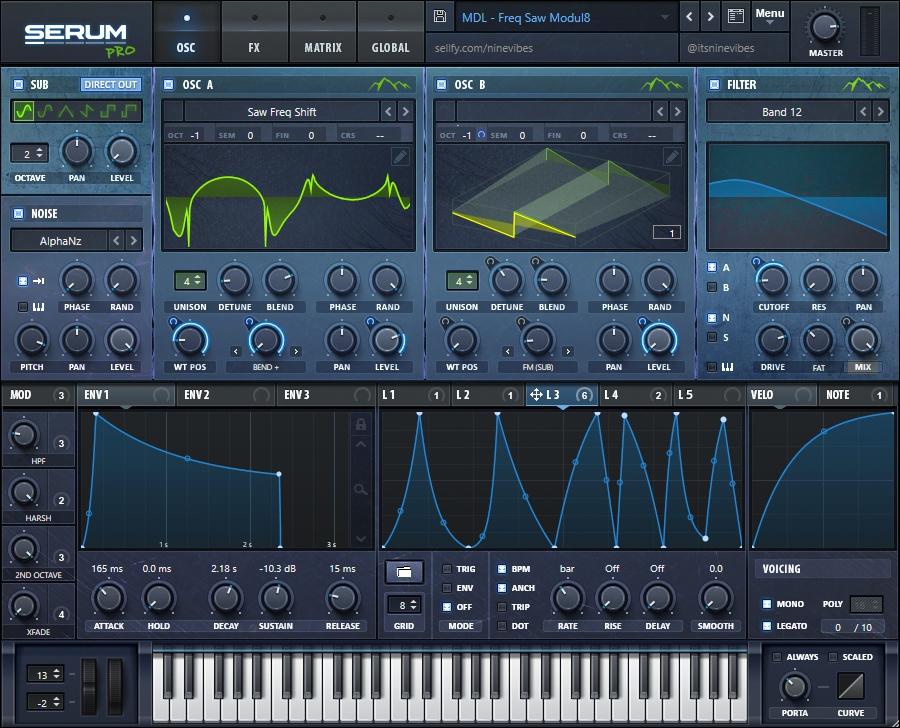This screenshot has width=900, height=728.
Task: Click the pitch bend wheel
Action: [x=89, y=687]
